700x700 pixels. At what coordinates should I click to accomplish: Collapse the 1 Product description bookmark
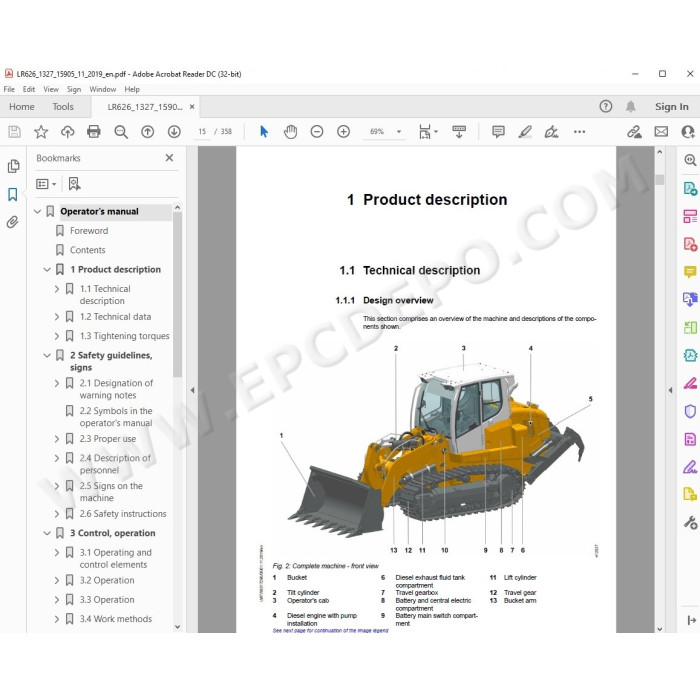click(x=47, y=270)
